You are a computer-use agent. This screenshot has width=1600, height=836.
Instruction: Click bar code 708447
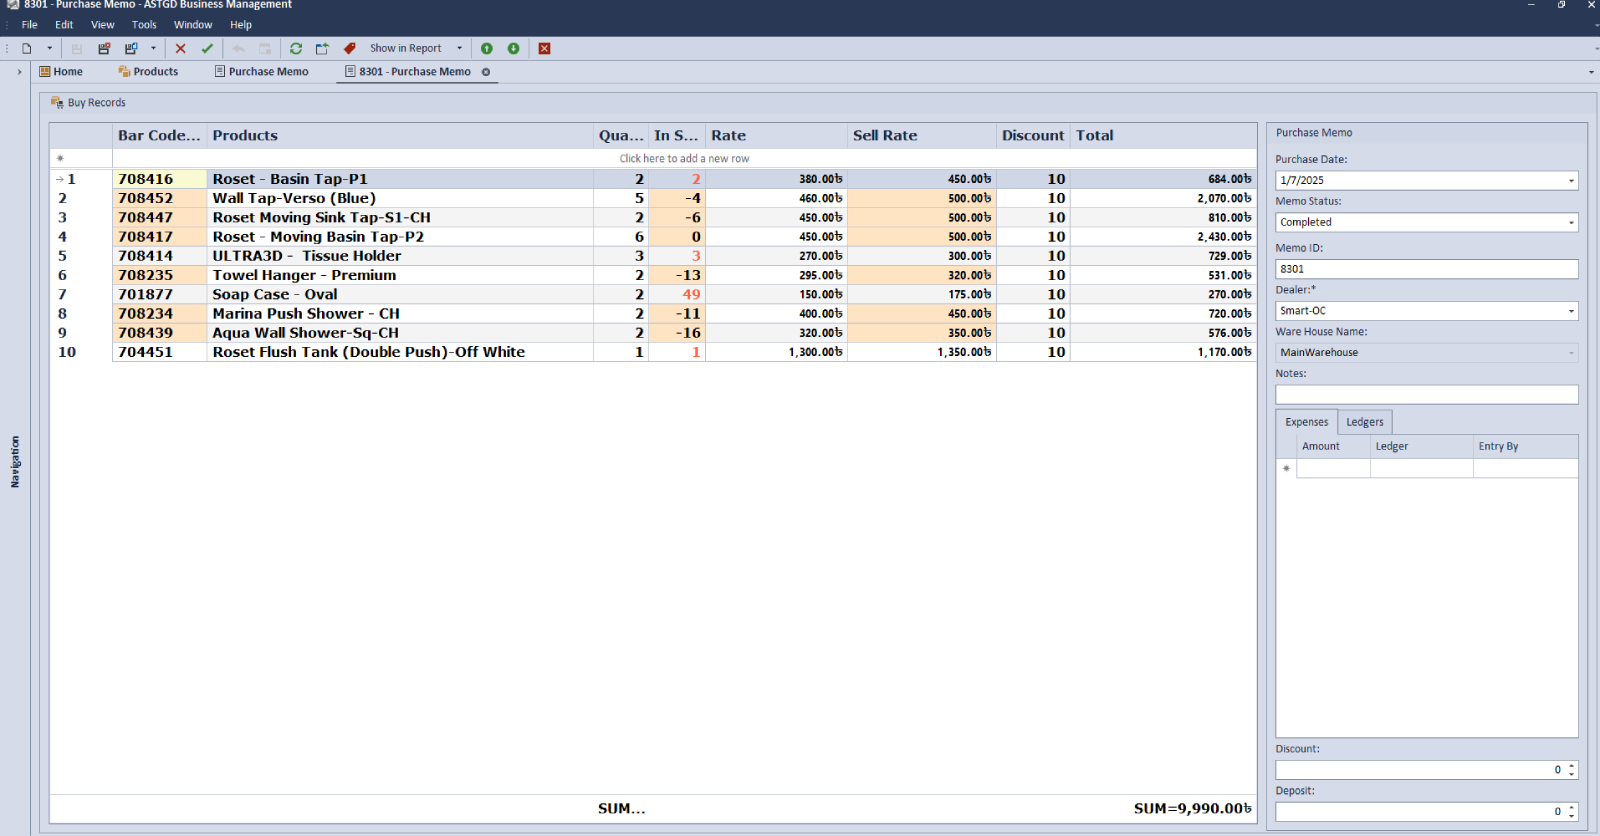159,217
